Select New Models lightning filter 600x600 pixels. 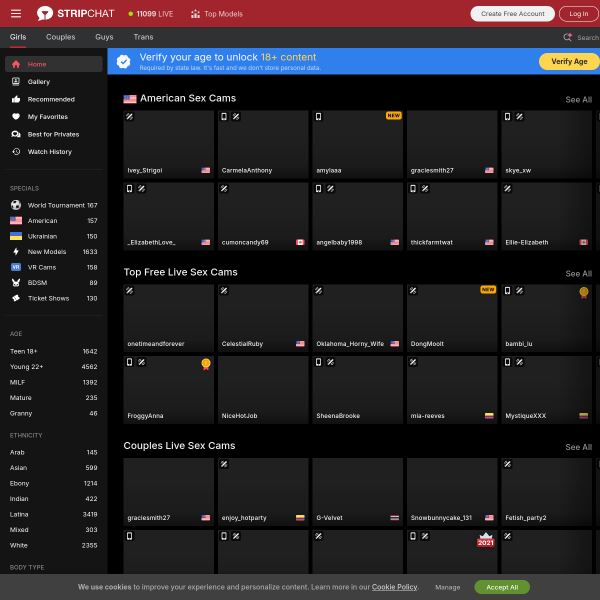coord(54,252)
